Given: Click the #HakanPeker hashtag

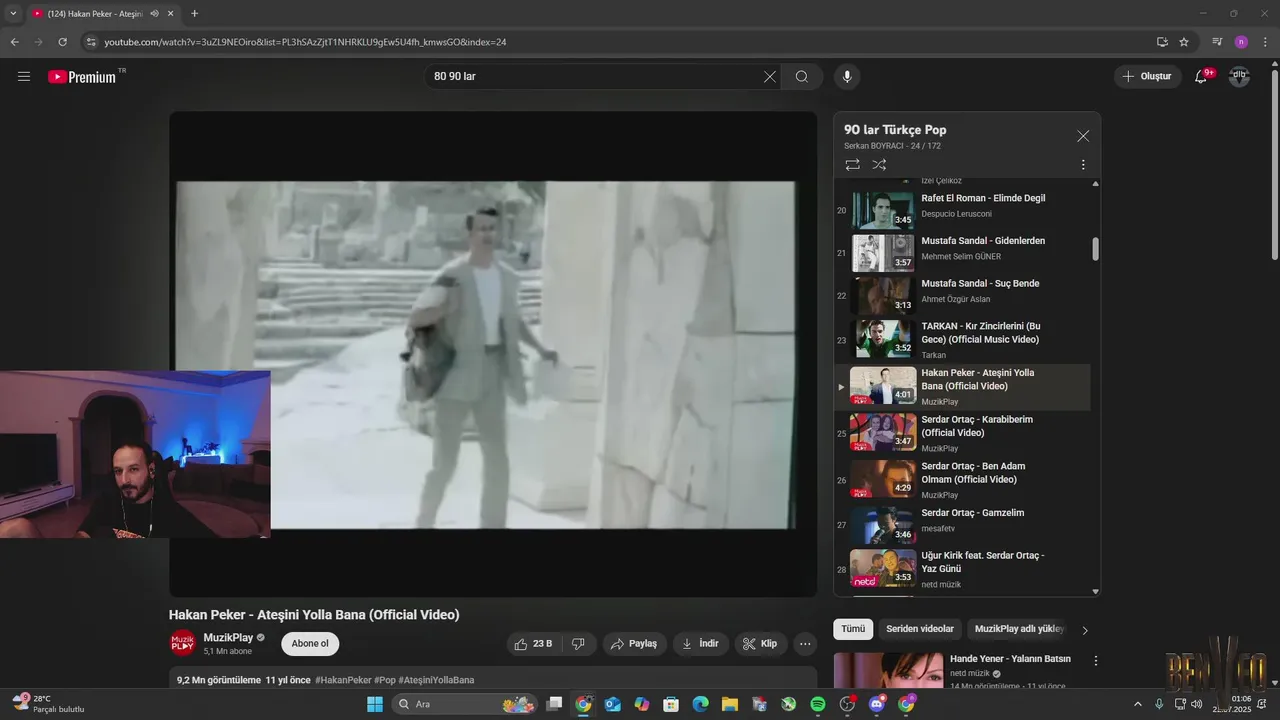Looking at the screenshot, I should pos(343,680).
